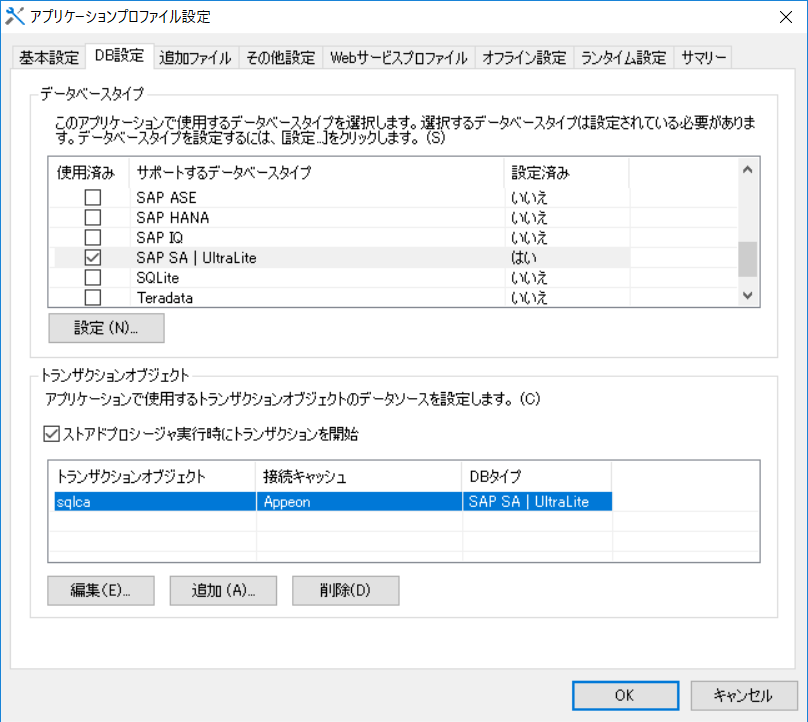Screen dimensions: 808x722
Task: Click the scrollbar down arrow in database list
Action: [x=748, y=293]
